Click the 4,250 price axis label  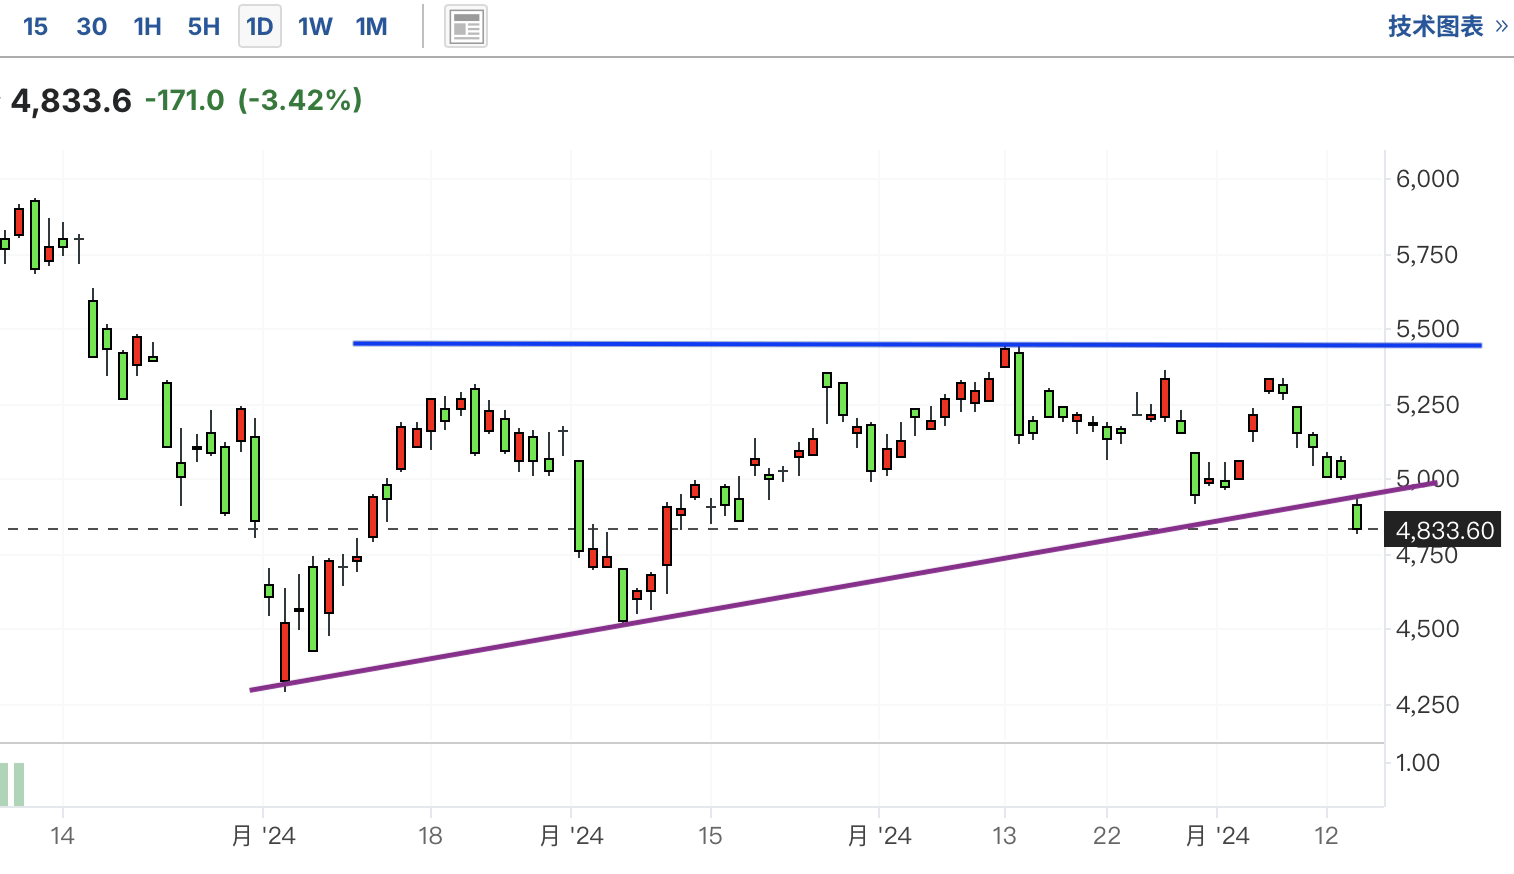pyautogui.click(x=1427, y=705)
